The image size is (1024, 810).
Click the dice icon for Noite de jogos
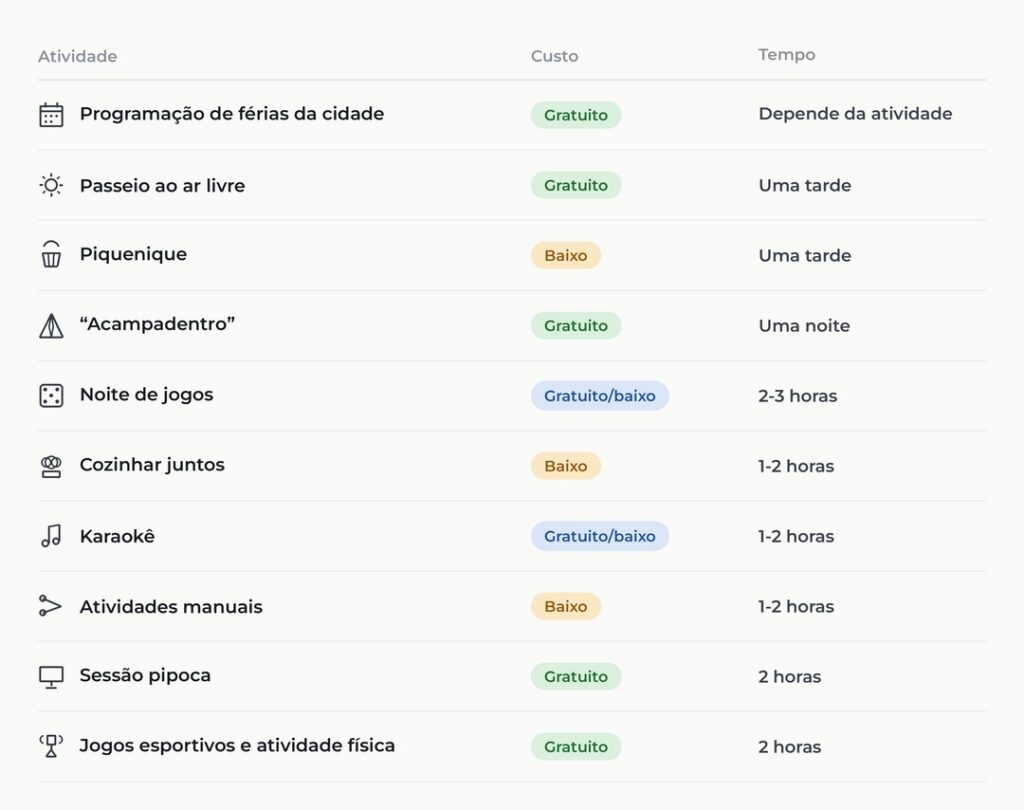tap(51, 395)
